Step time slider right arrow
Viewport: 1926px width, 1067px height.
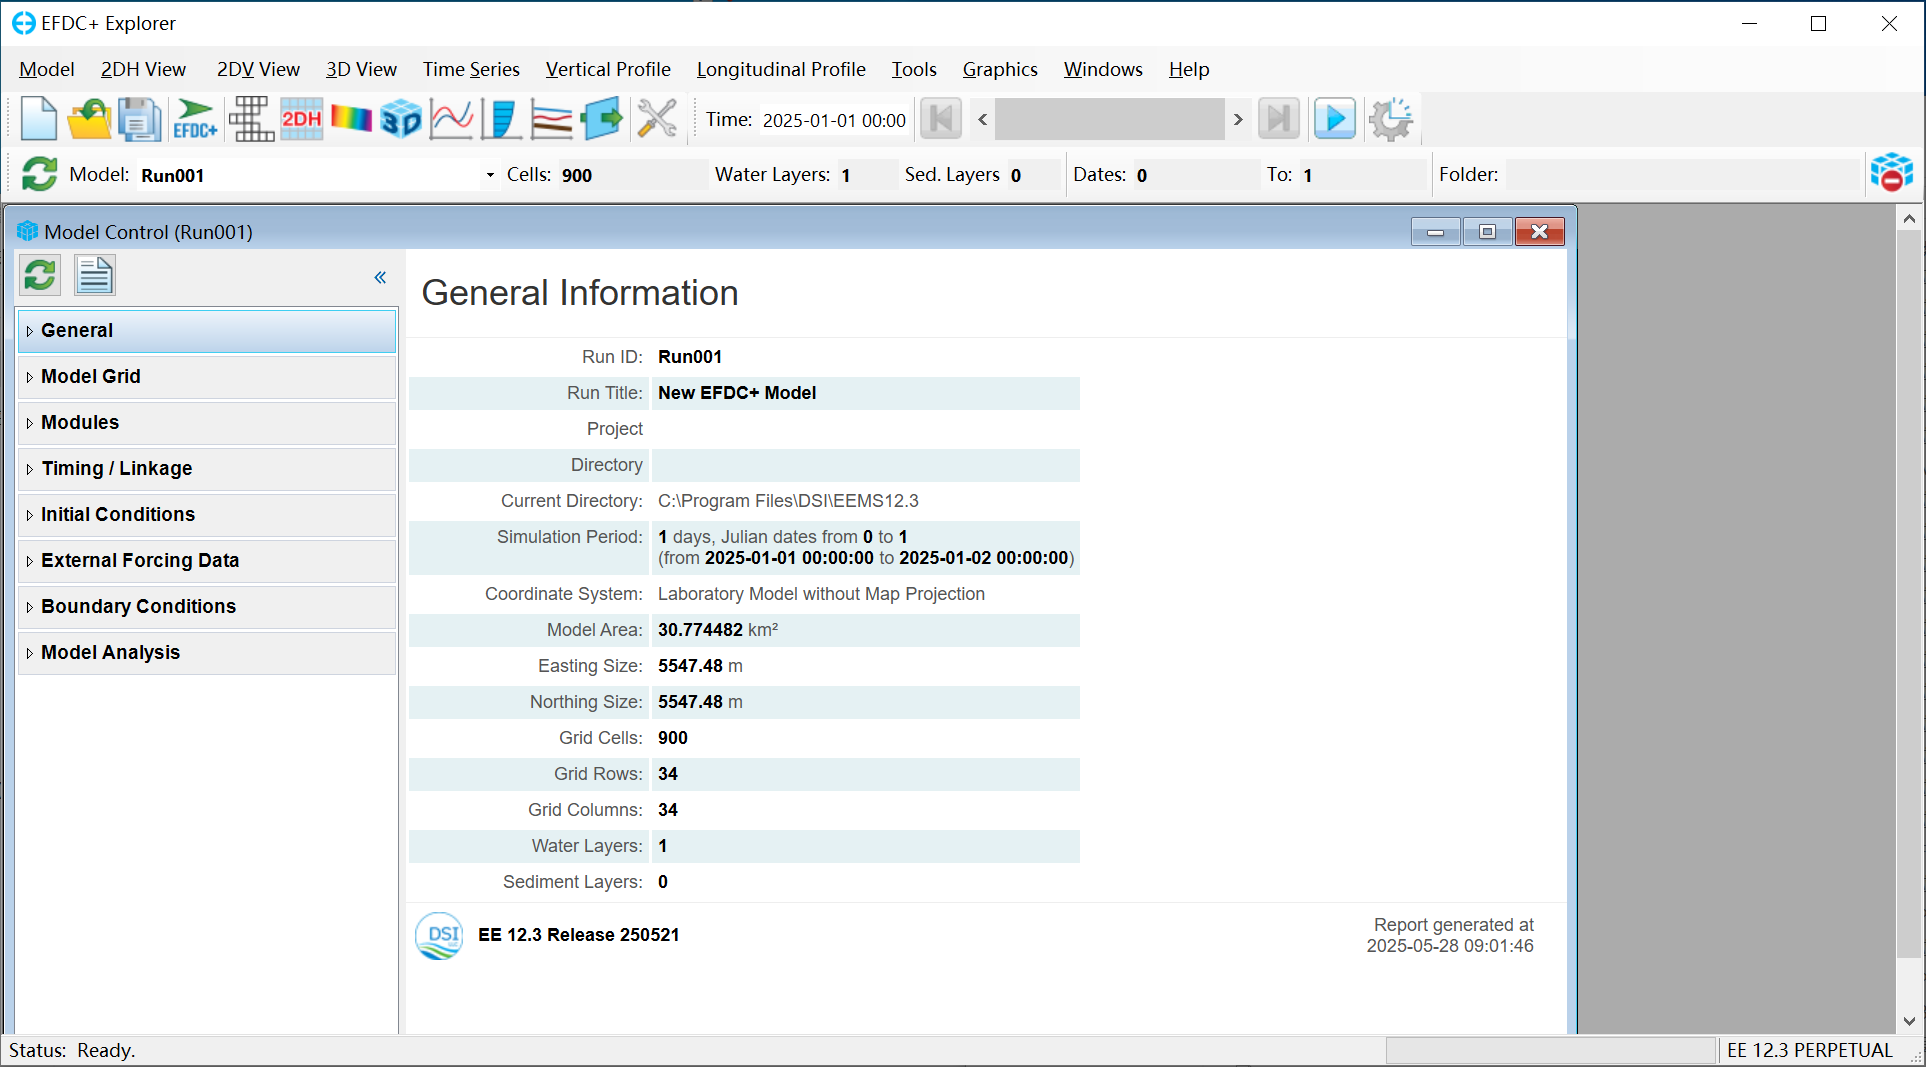point(1238,120)
